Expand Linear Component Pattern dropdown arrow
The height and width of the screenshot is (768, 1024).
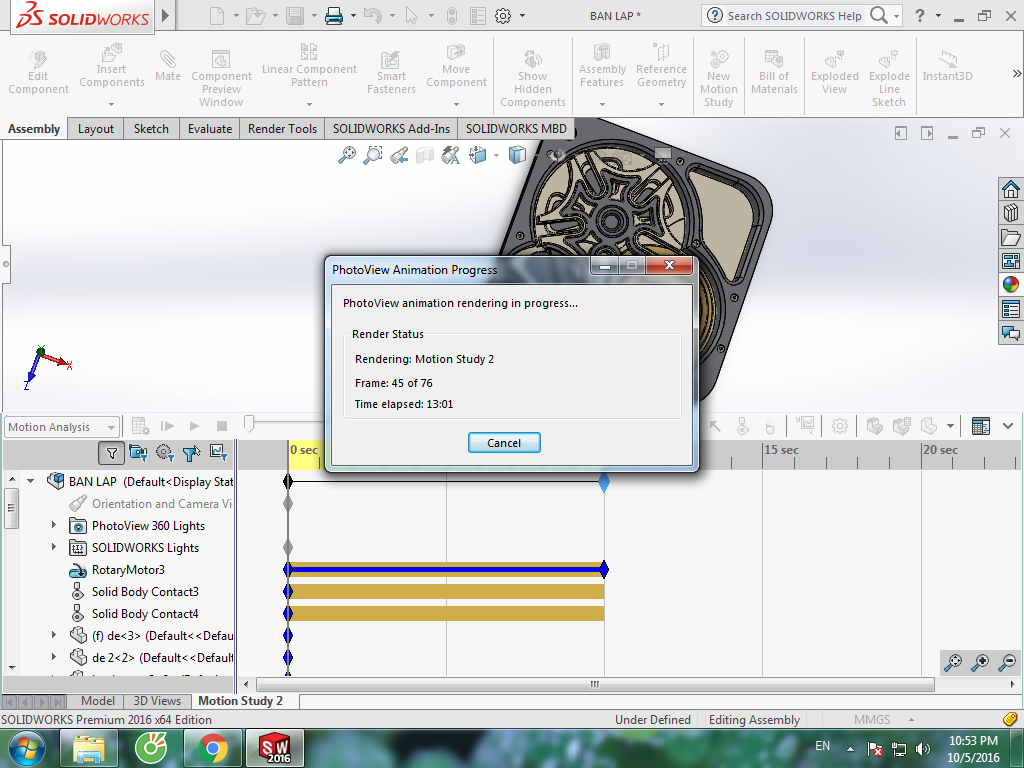coord(309,104)
